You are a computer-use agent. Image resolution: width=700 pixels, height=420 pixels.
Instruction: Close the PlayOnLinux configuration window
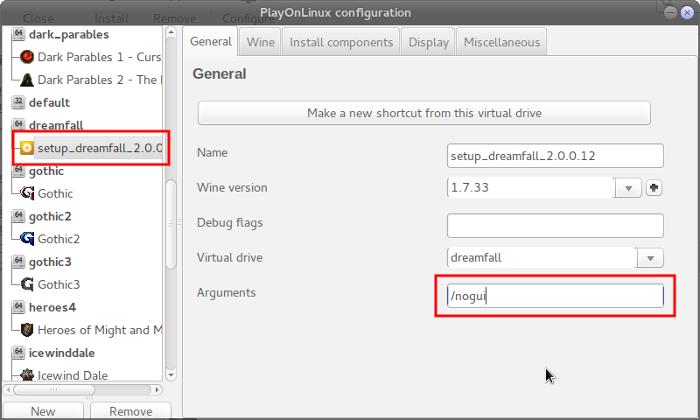point(687,13)
